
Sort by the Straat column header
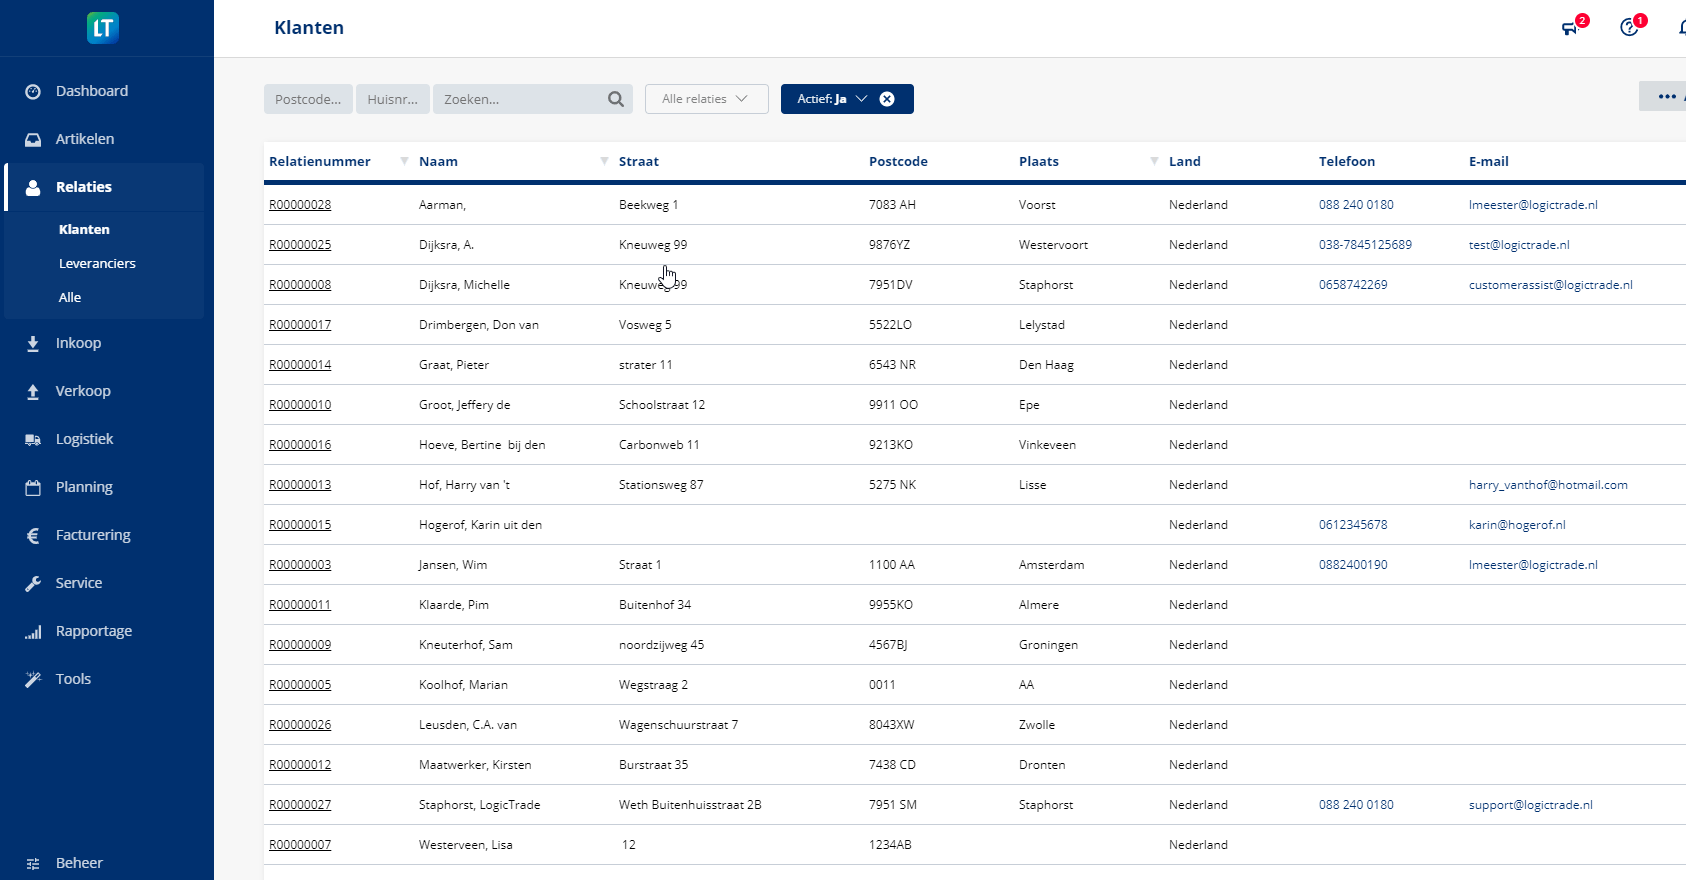[x=639, y=161]
